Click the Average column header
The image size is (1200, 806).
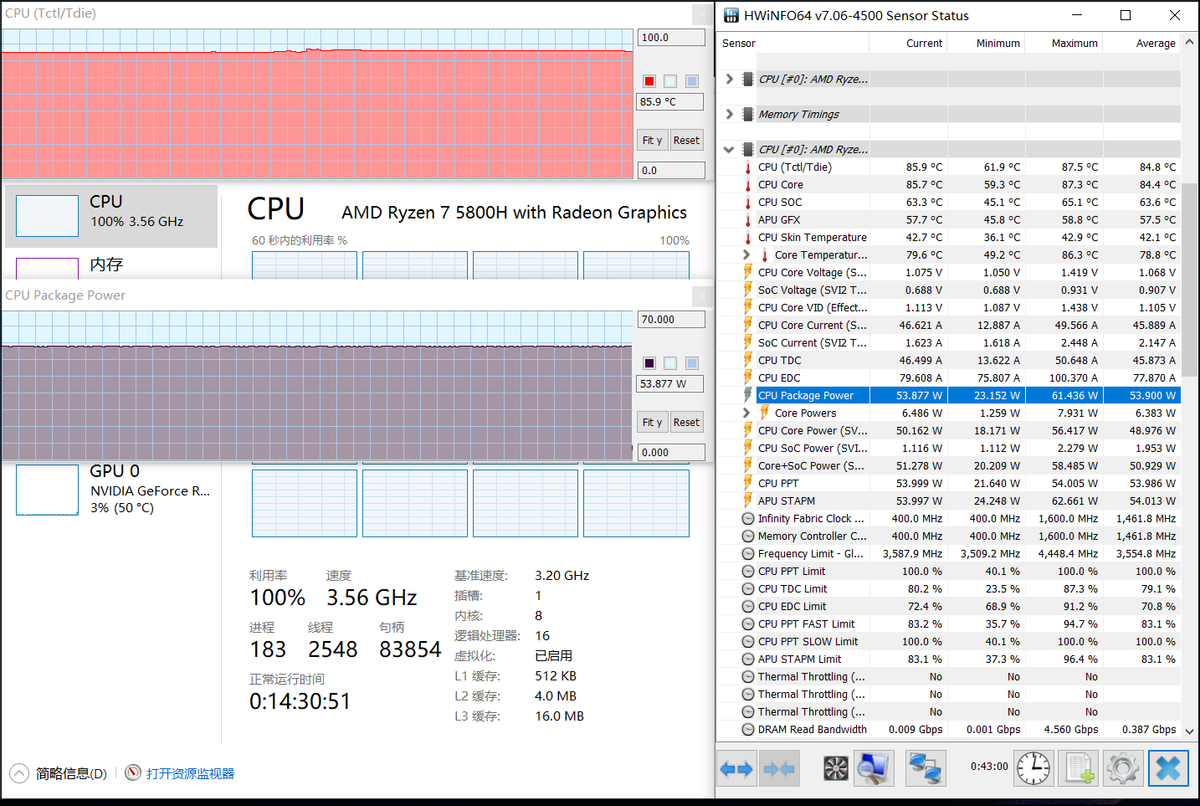tap(1142, 43)
